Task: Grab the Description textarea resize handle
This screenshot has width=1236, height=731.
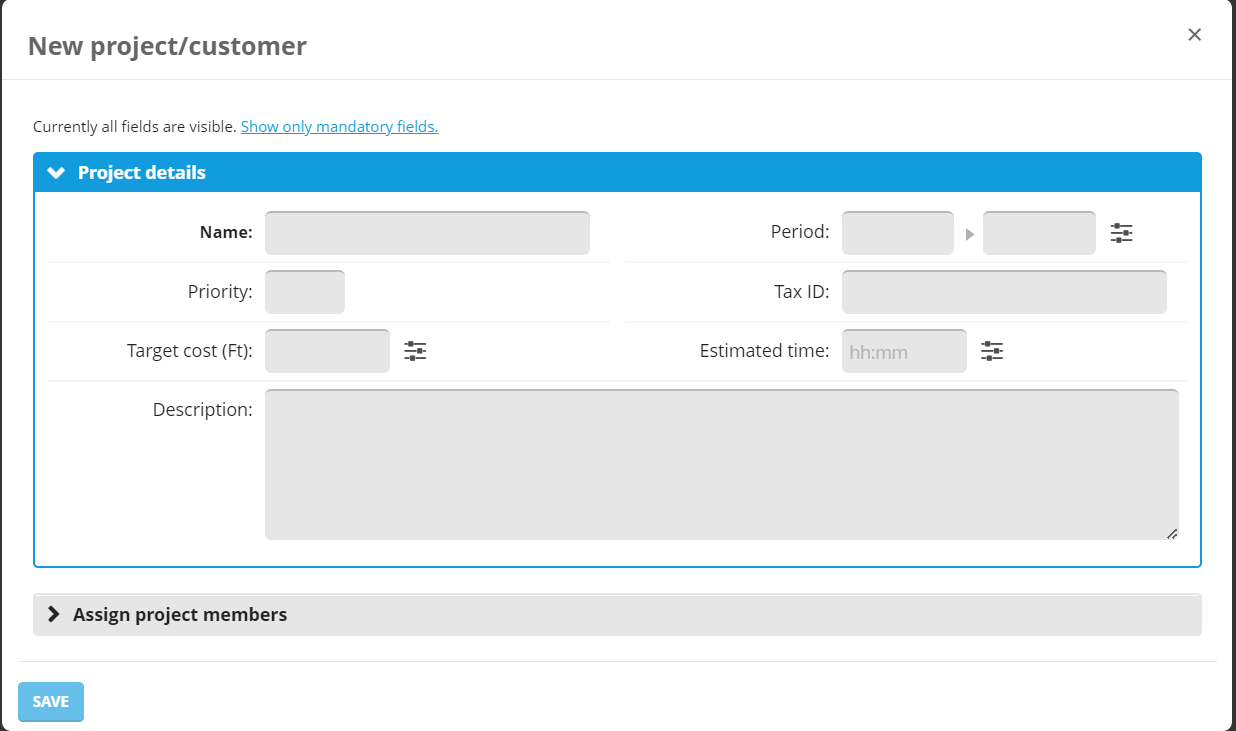Action: tap(1172, 534)
